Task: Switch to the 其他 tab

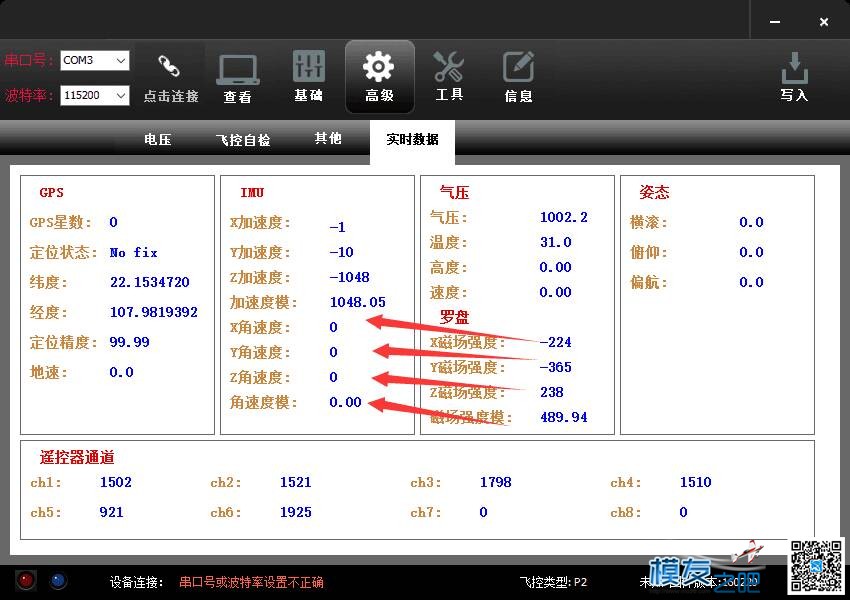Action: (328, 138)
